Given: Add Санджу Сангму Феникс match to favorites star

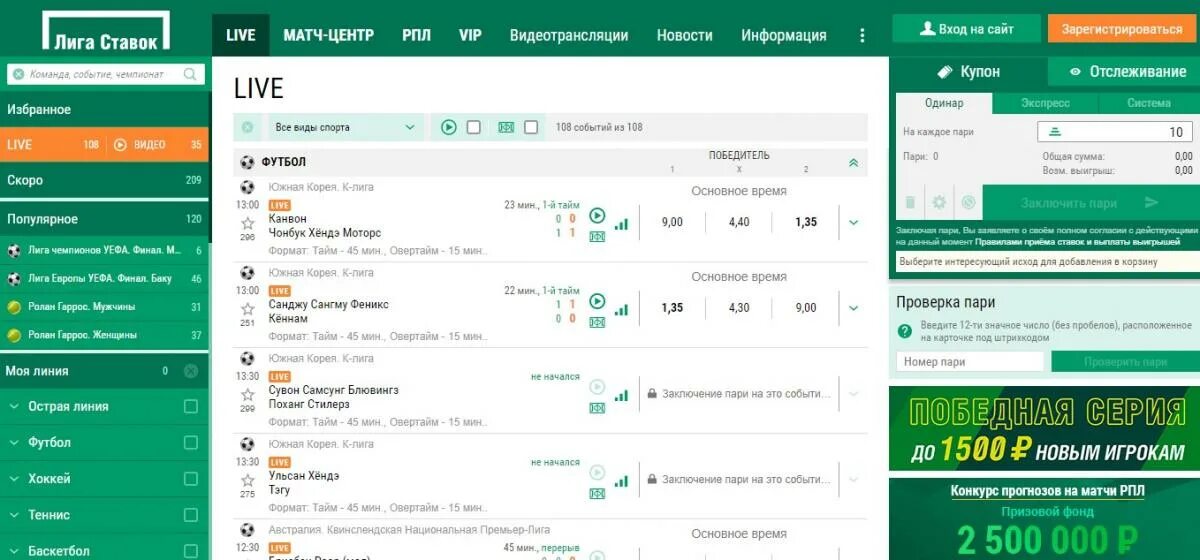Looking at the screenshot, I should 248,308.
